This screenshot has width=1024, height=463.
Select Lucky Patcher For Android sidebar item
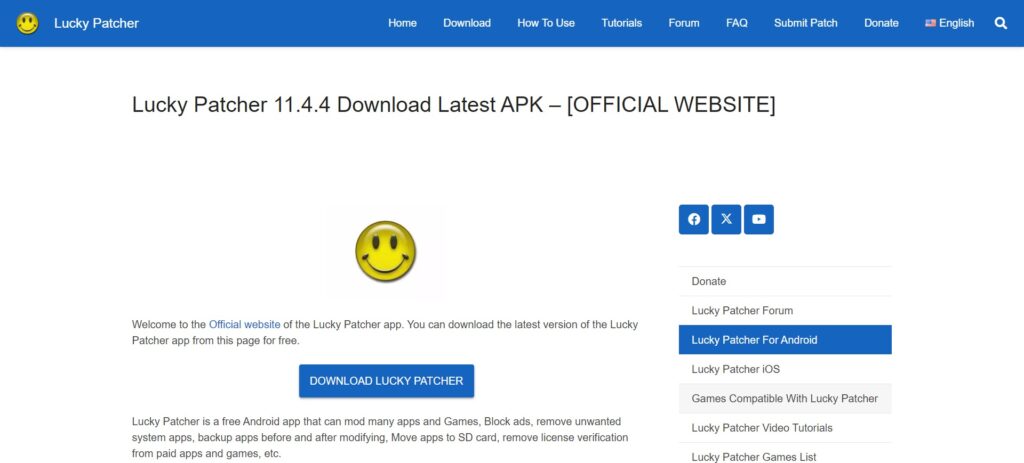785,340
